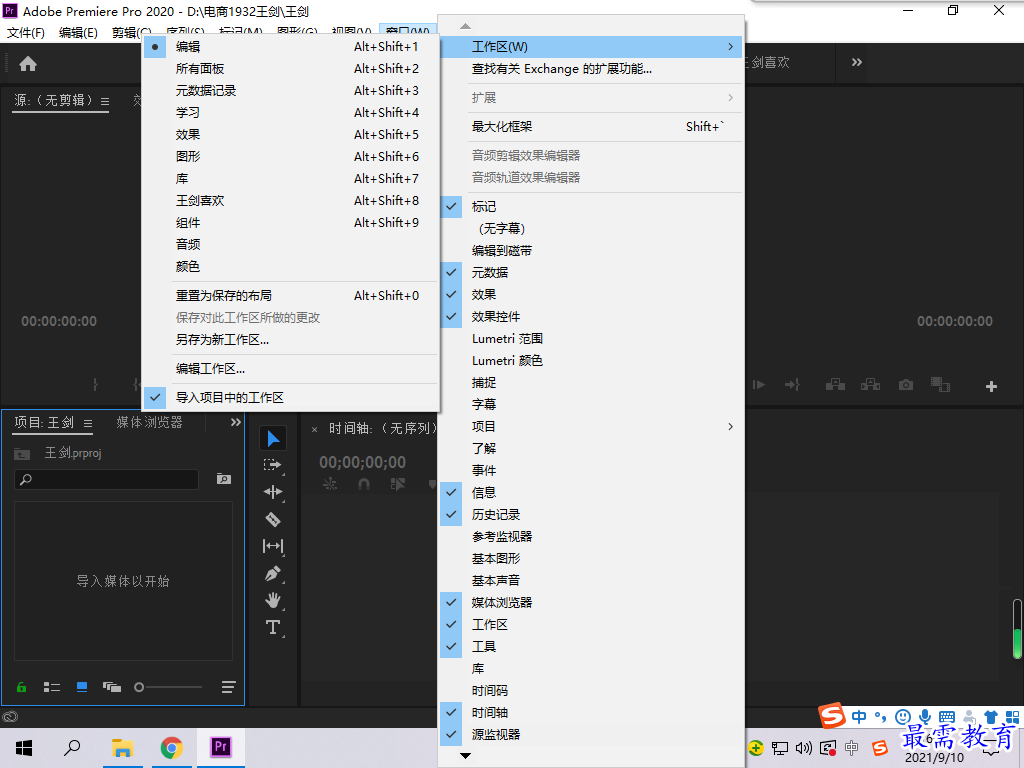Open the 文件(F) menu
Screen dimensions: 1024x768
point(25,32)
